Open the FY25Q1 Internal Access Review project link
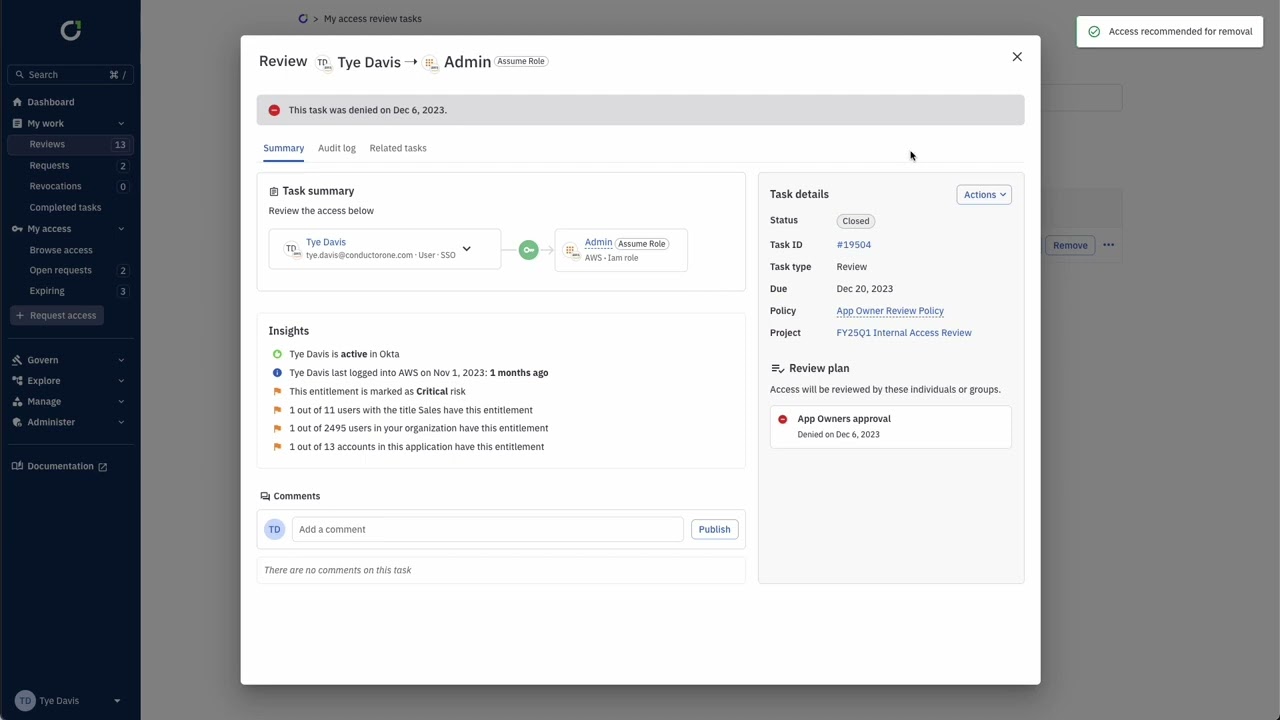 [x=904, y=333]
